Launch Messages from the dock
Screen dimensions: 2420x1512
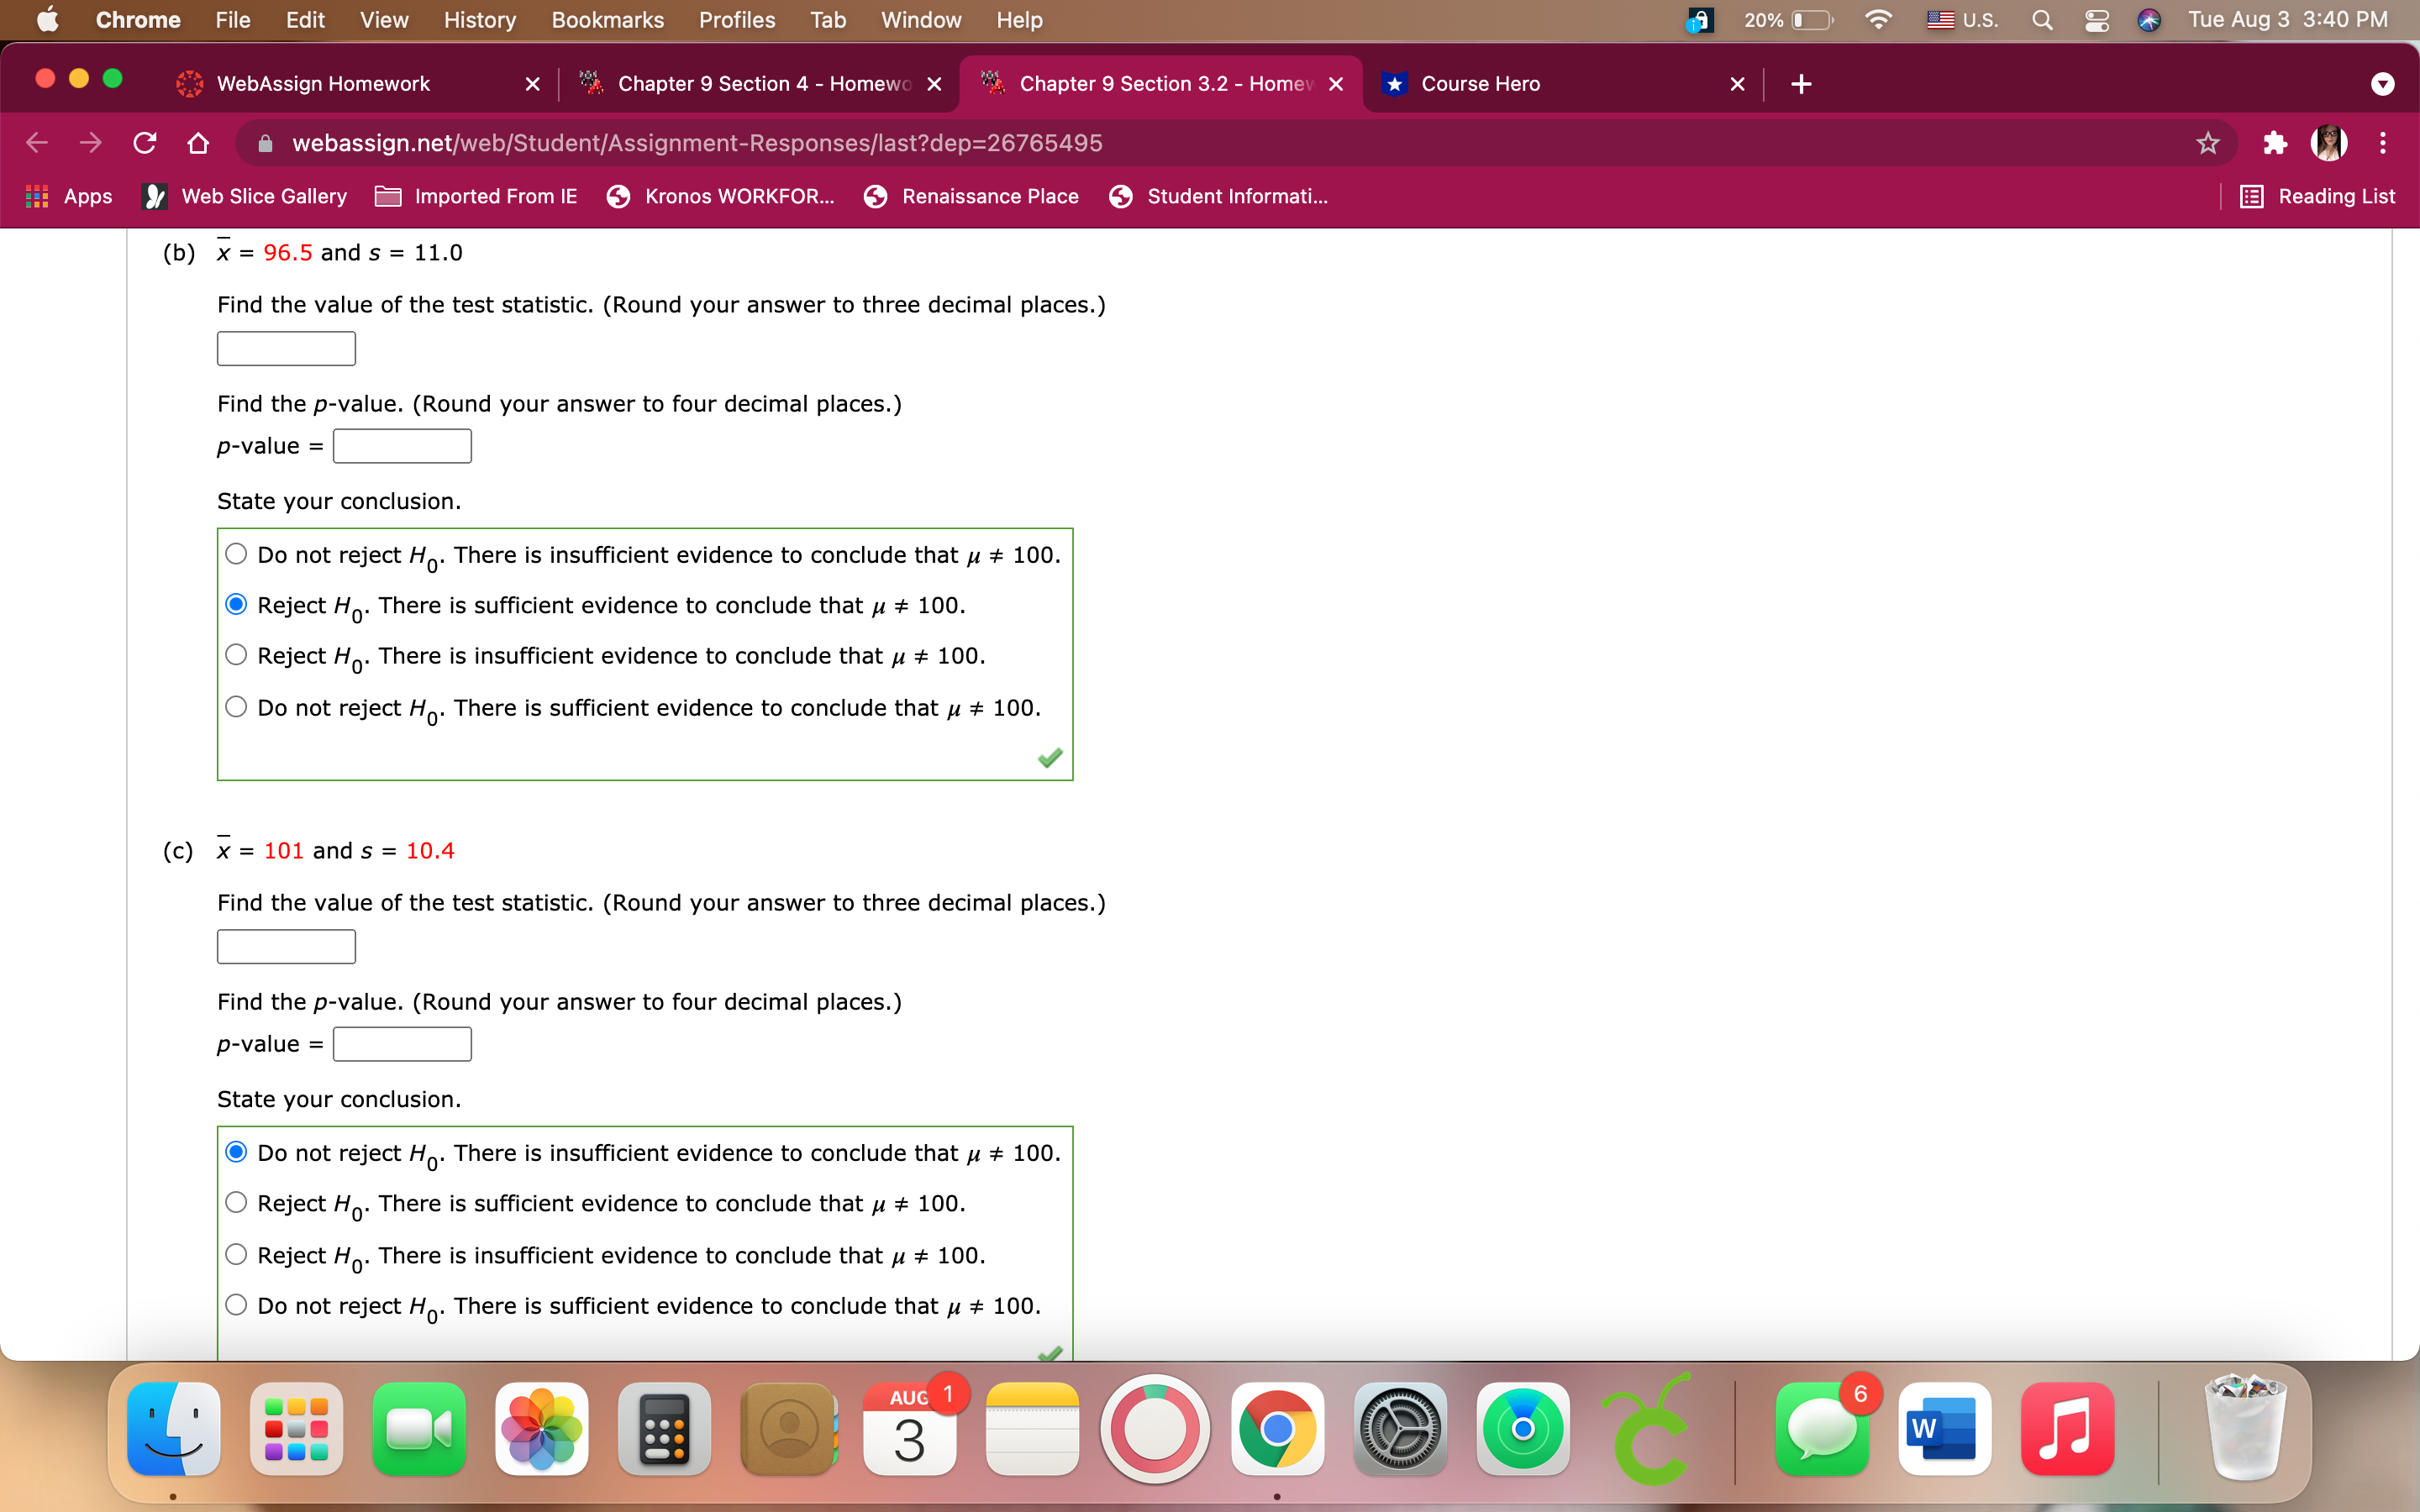[x=1823, y=1428]
